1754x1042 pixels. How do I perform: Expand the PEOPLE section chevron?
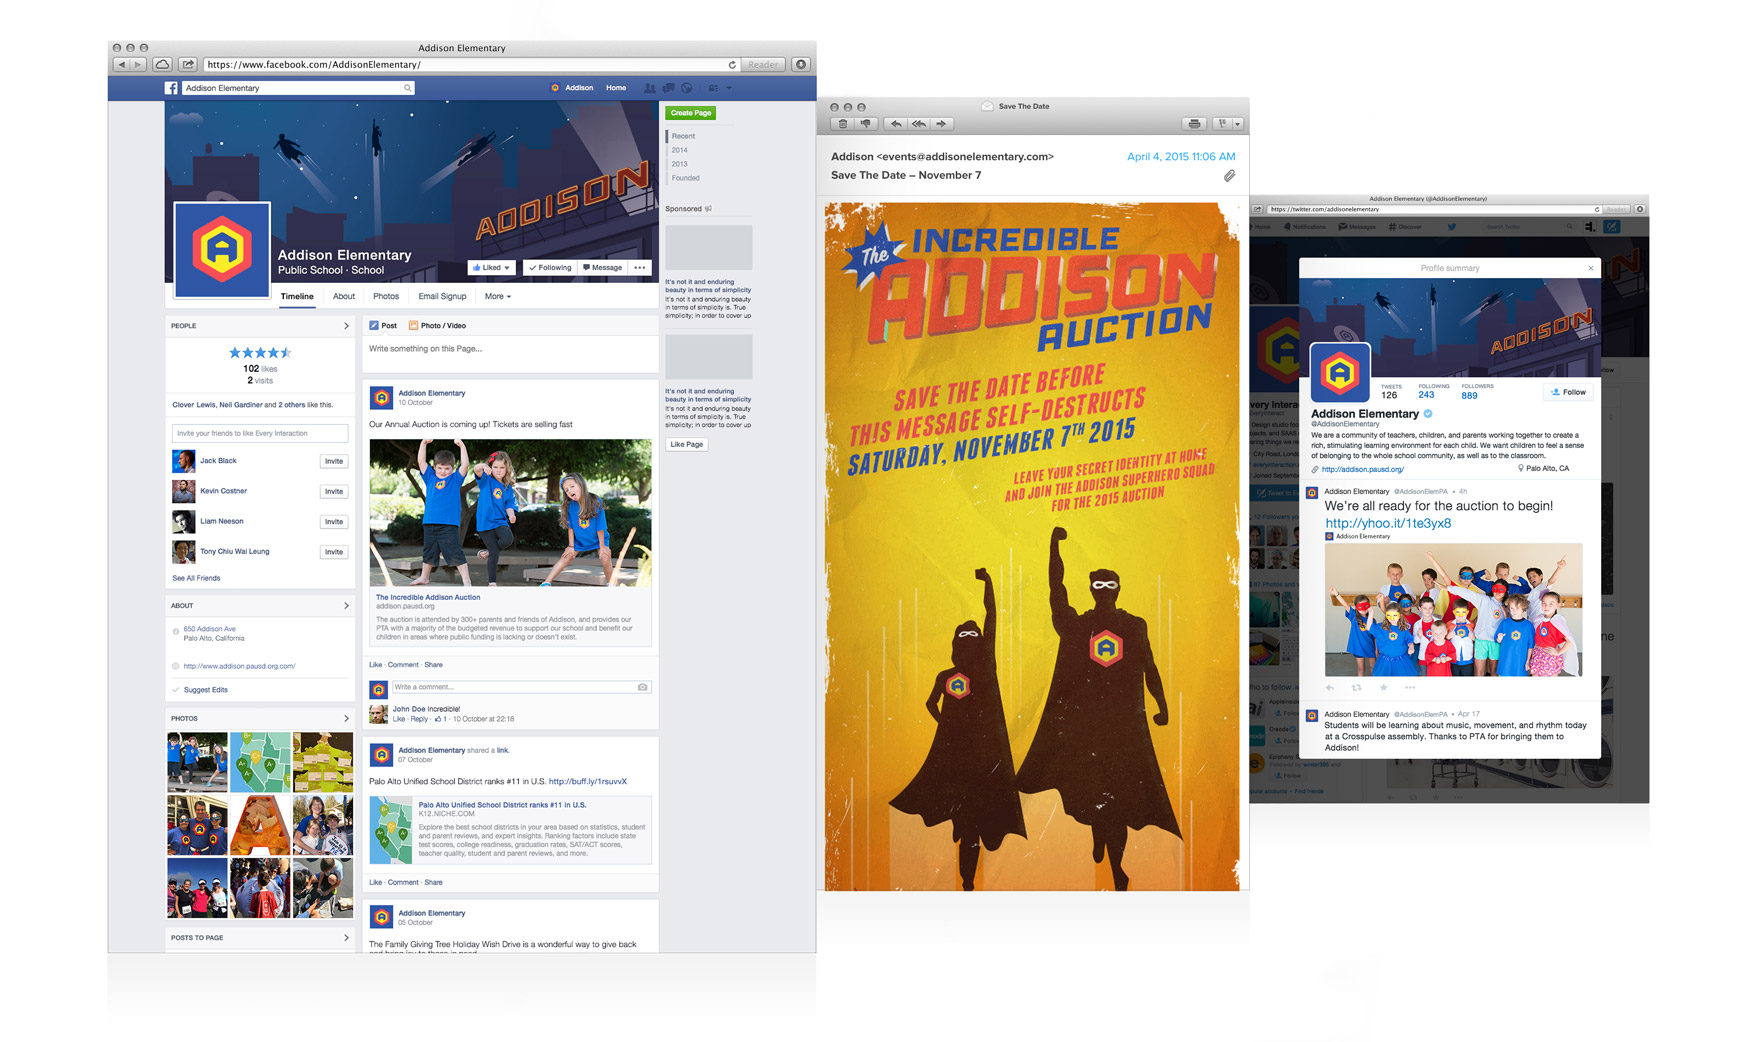point(346,326)
